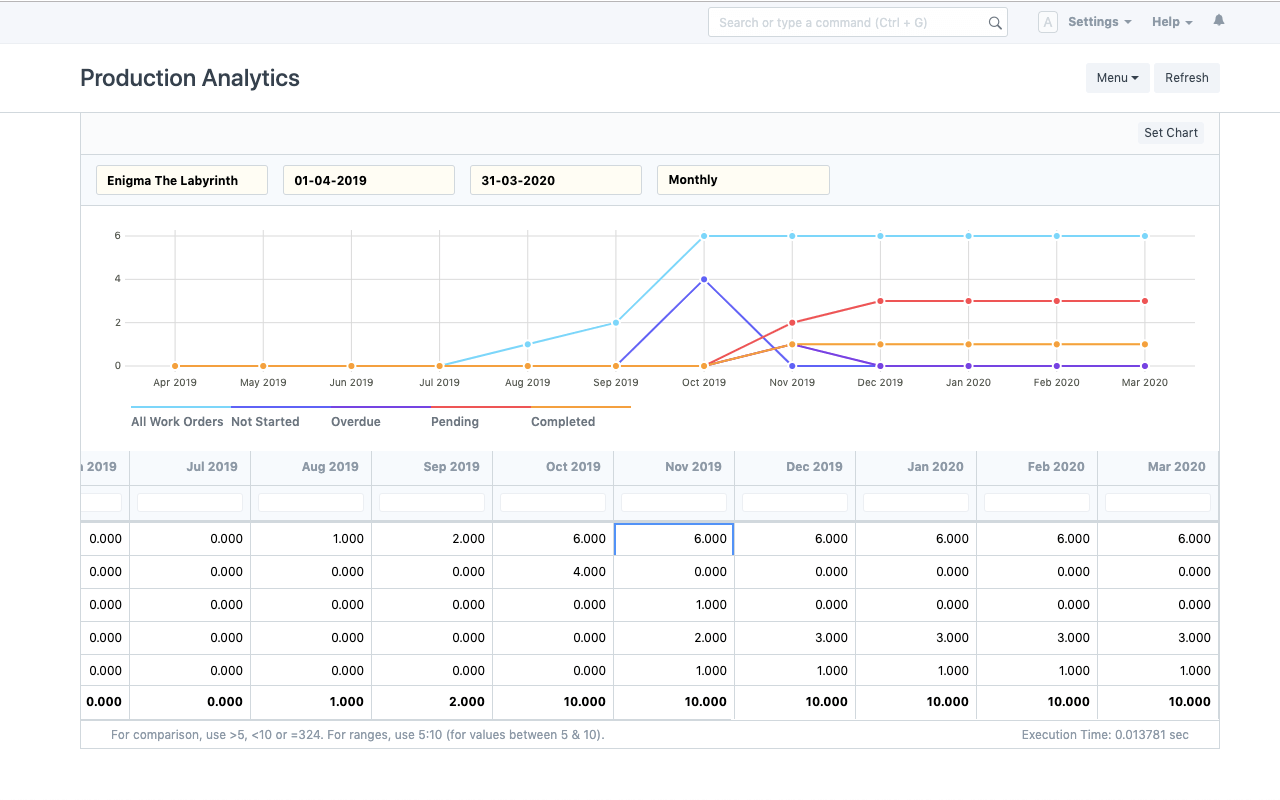This screenshot has width=1280, height=800.
Task: Click the notification bell icon
Action: [1218, 21]
